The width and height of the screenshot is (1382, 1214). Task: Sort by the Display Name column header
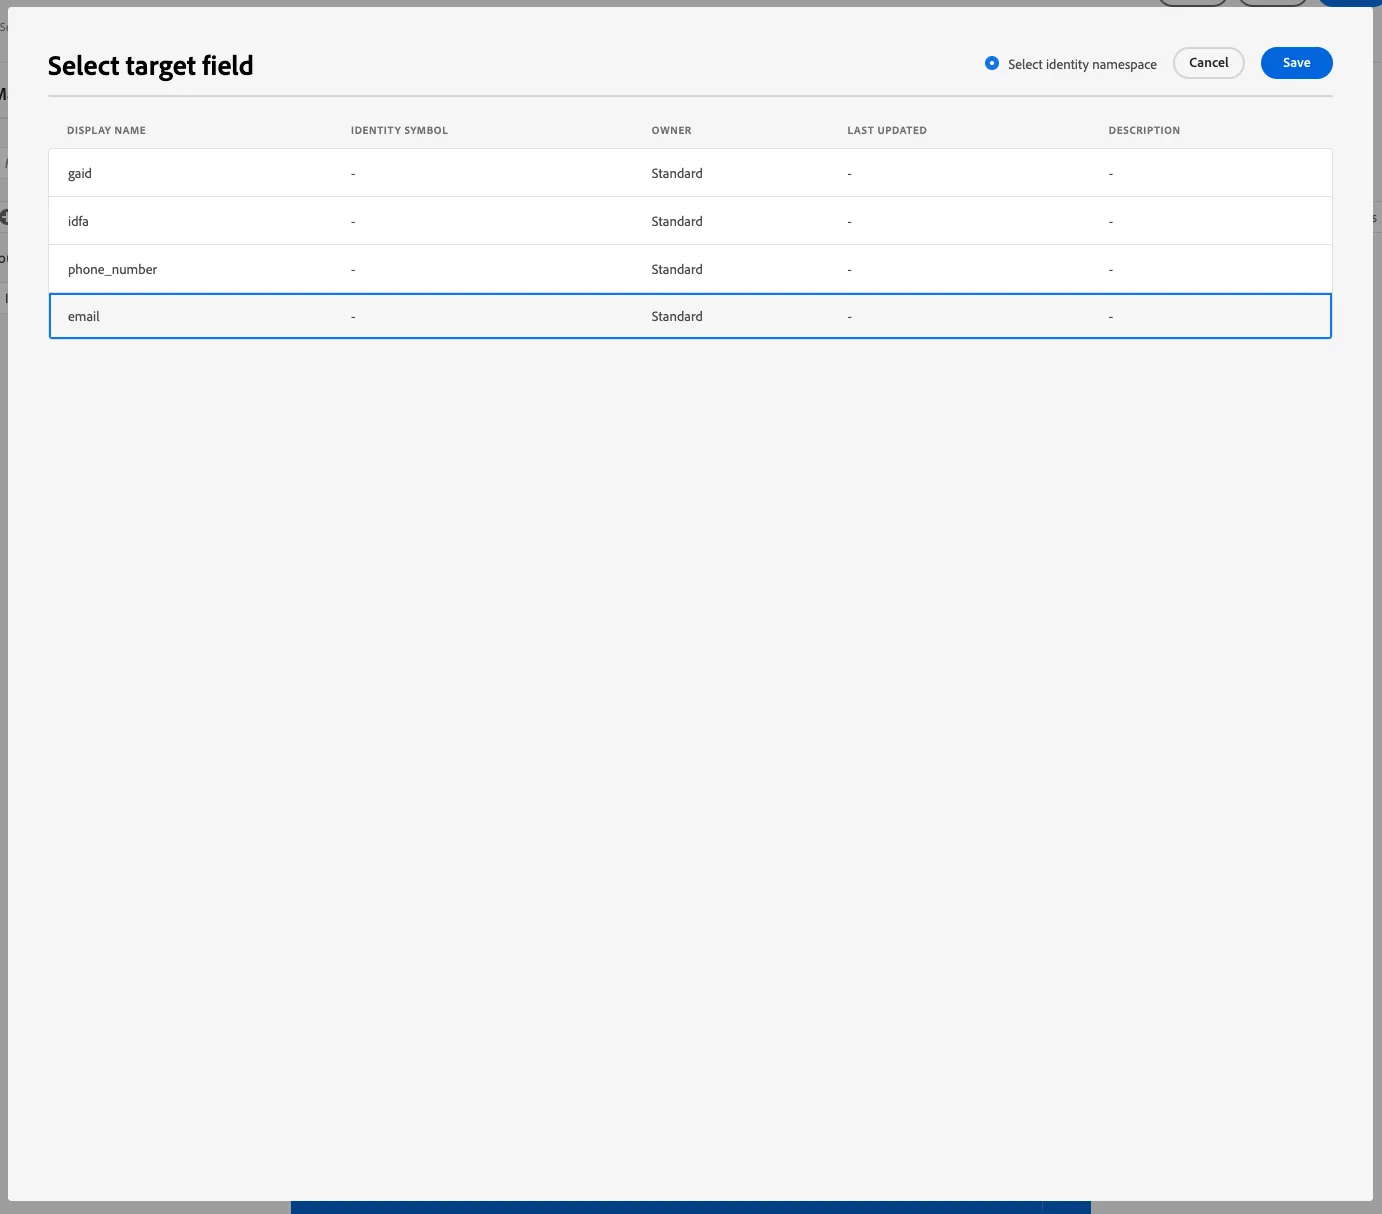pos(106,131)
